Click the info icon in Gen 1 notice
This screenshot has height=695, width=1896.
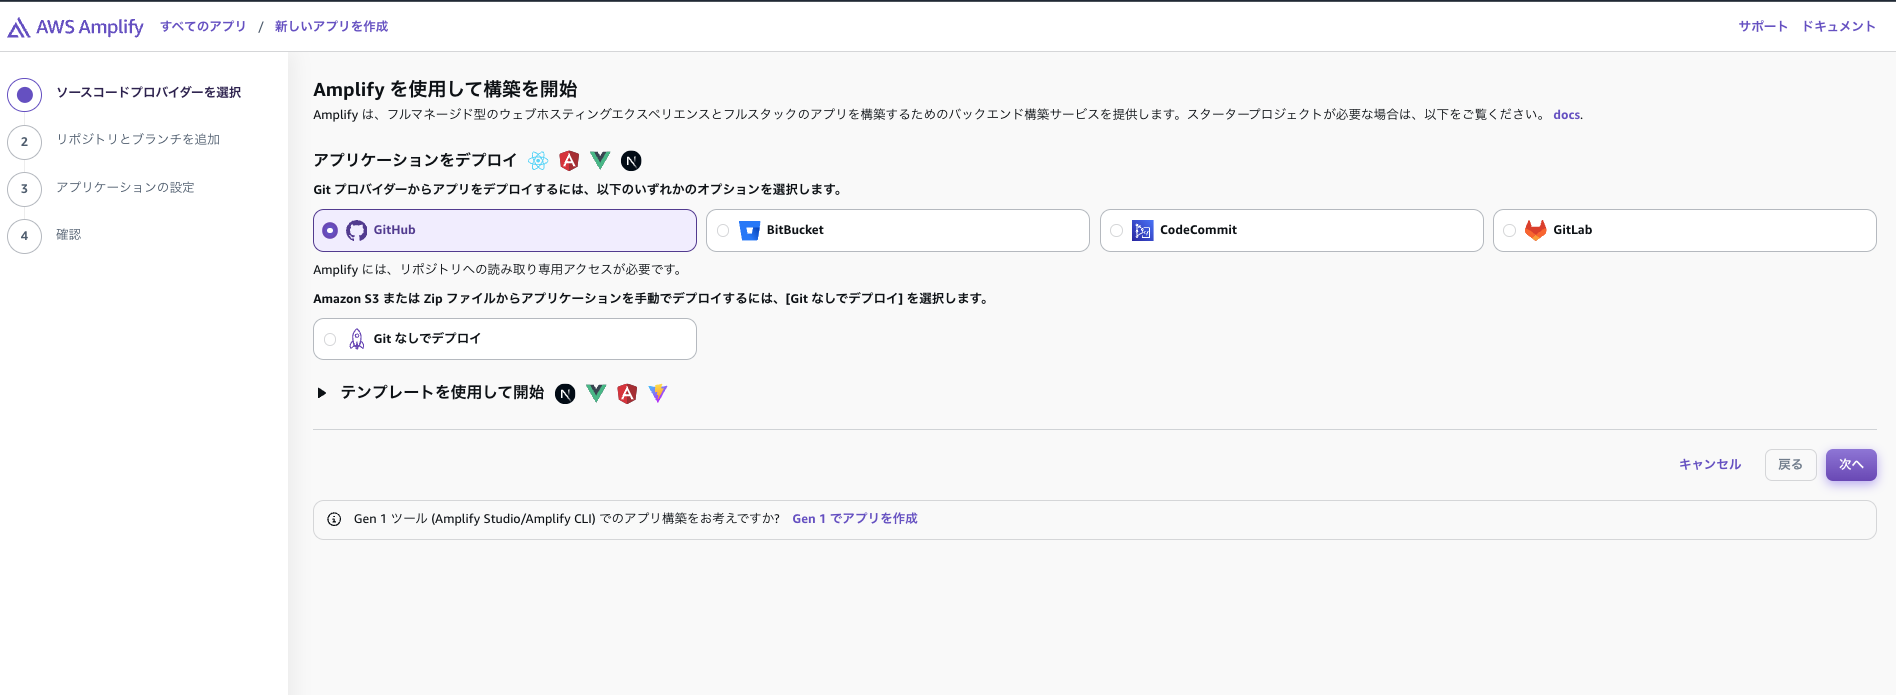tap(335, 519)
